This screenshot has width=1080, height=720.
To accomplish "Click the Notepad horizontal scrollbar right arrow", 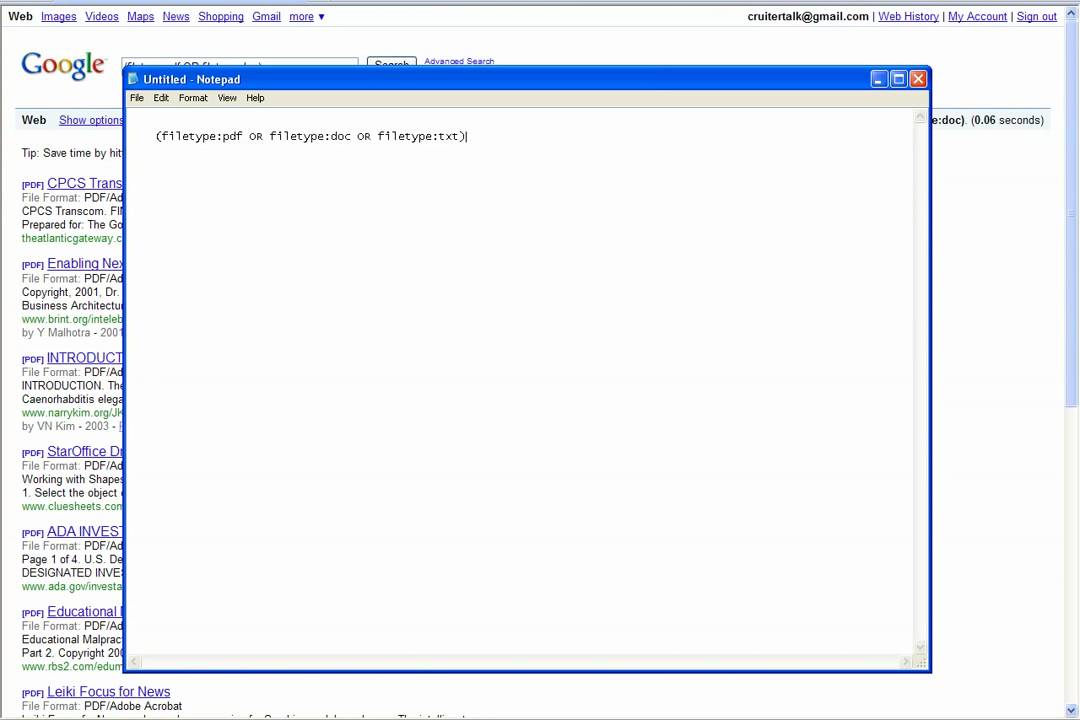I will coord(906,662).
